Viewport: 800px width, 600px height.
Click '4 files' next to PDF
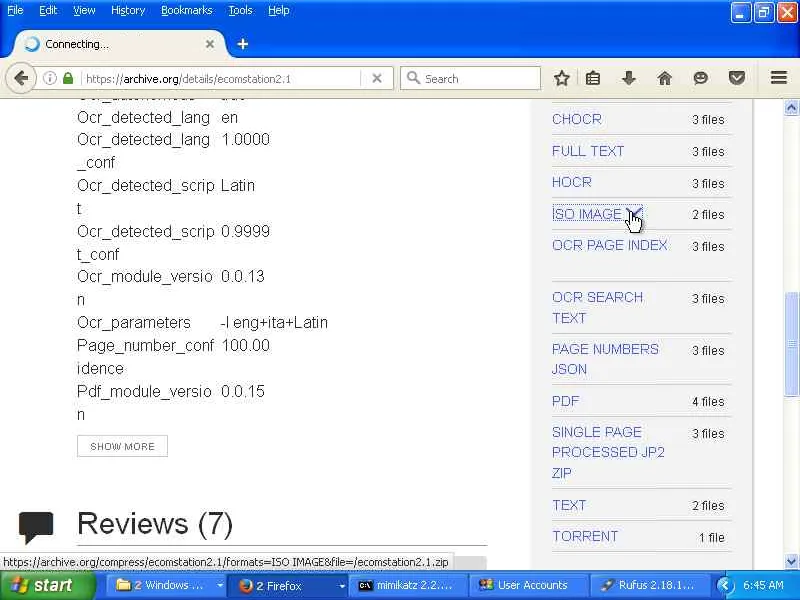point(708,402)
